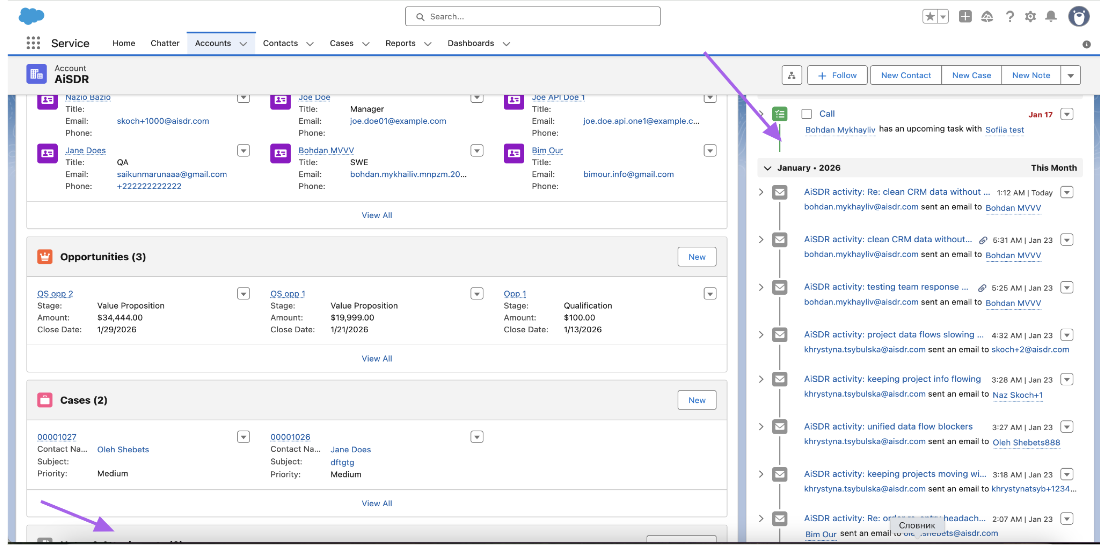The image size is (1100, 546).
Task: Switch to the Dashboards tab
Action: (471, 44)
